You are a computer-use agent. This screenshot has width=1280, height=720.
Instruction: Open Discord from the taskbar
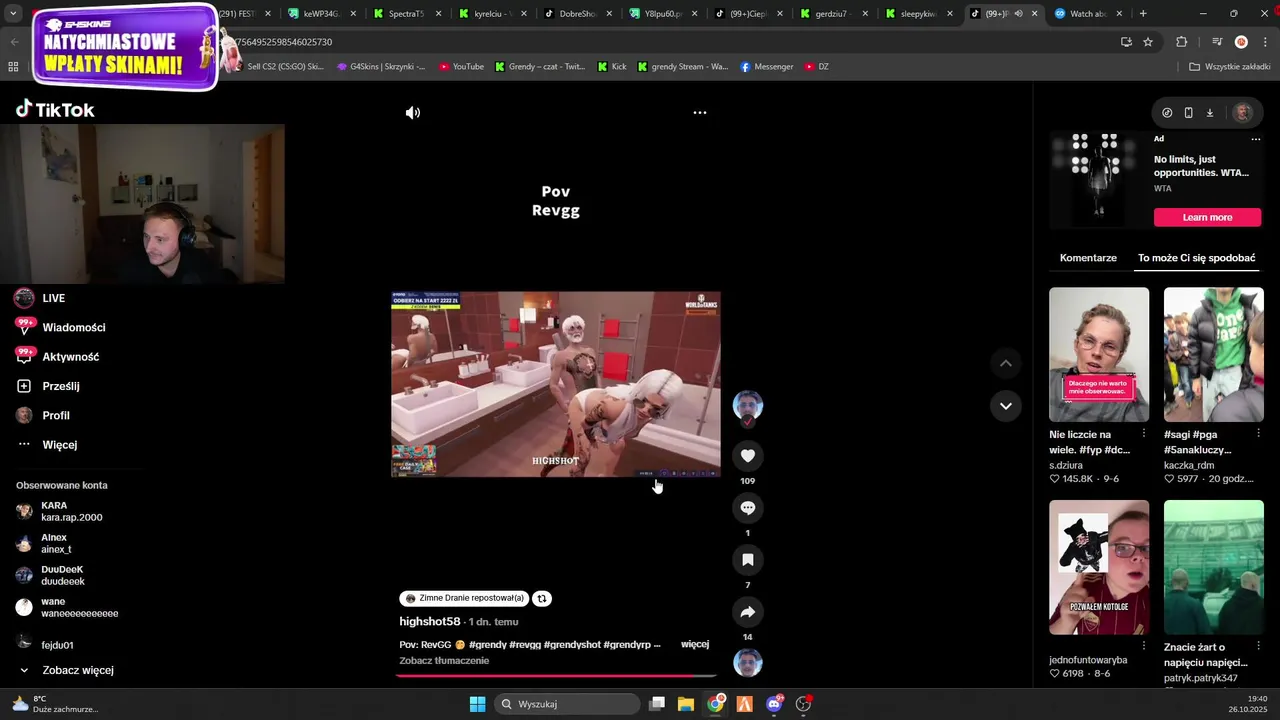[x=774, y=704]
